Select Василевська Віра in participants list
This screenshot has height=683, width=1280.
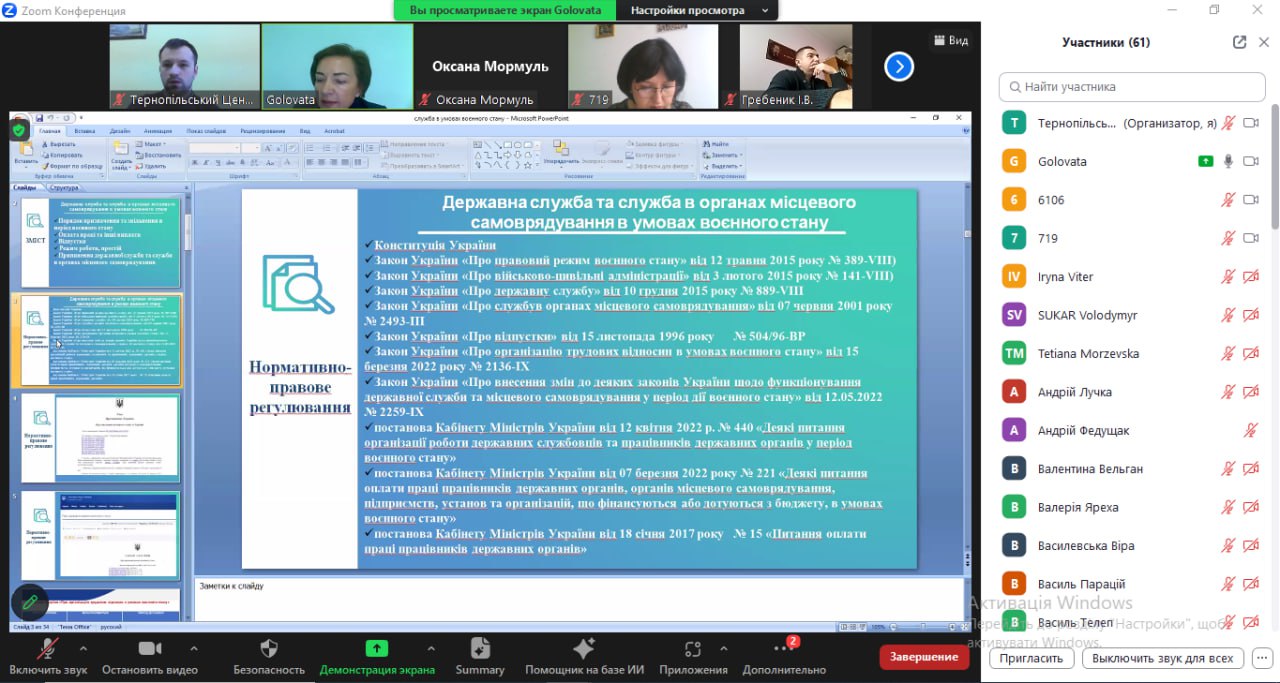(x=1130, y=546)
